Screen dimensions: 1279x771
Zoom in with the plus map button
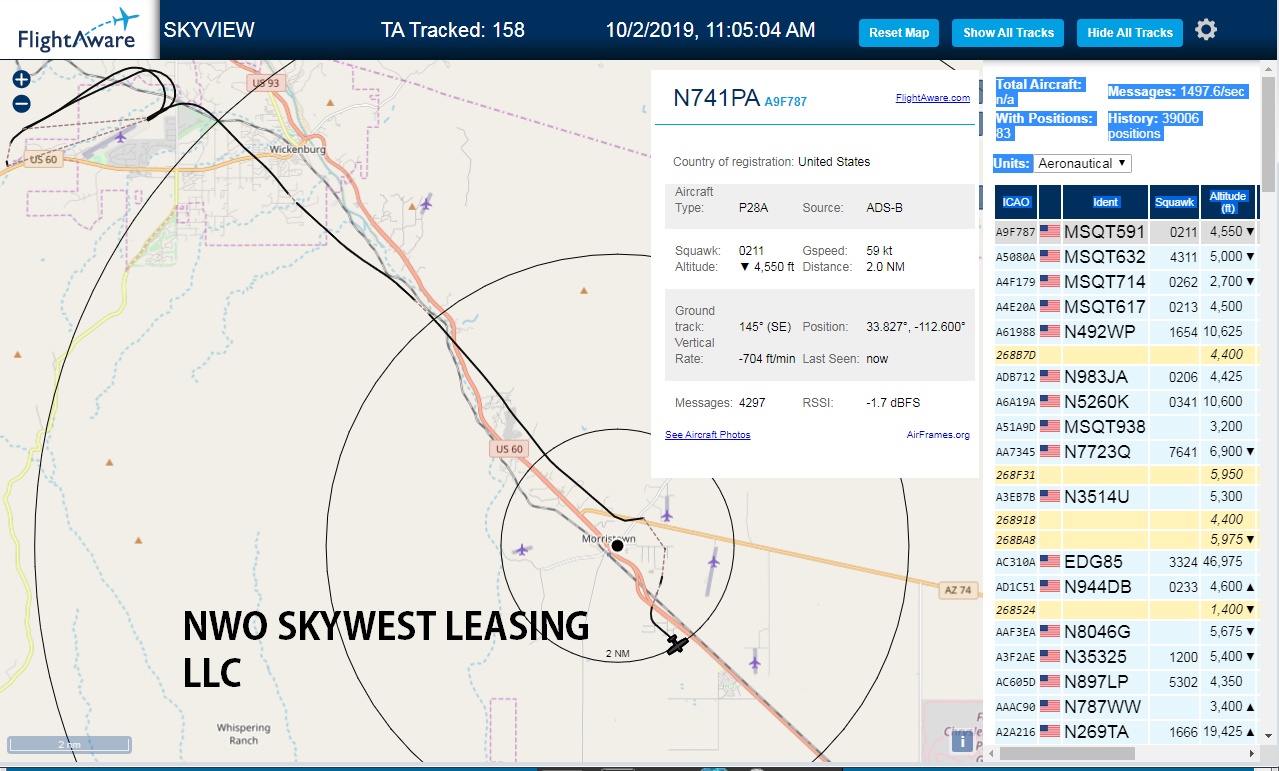21,80
